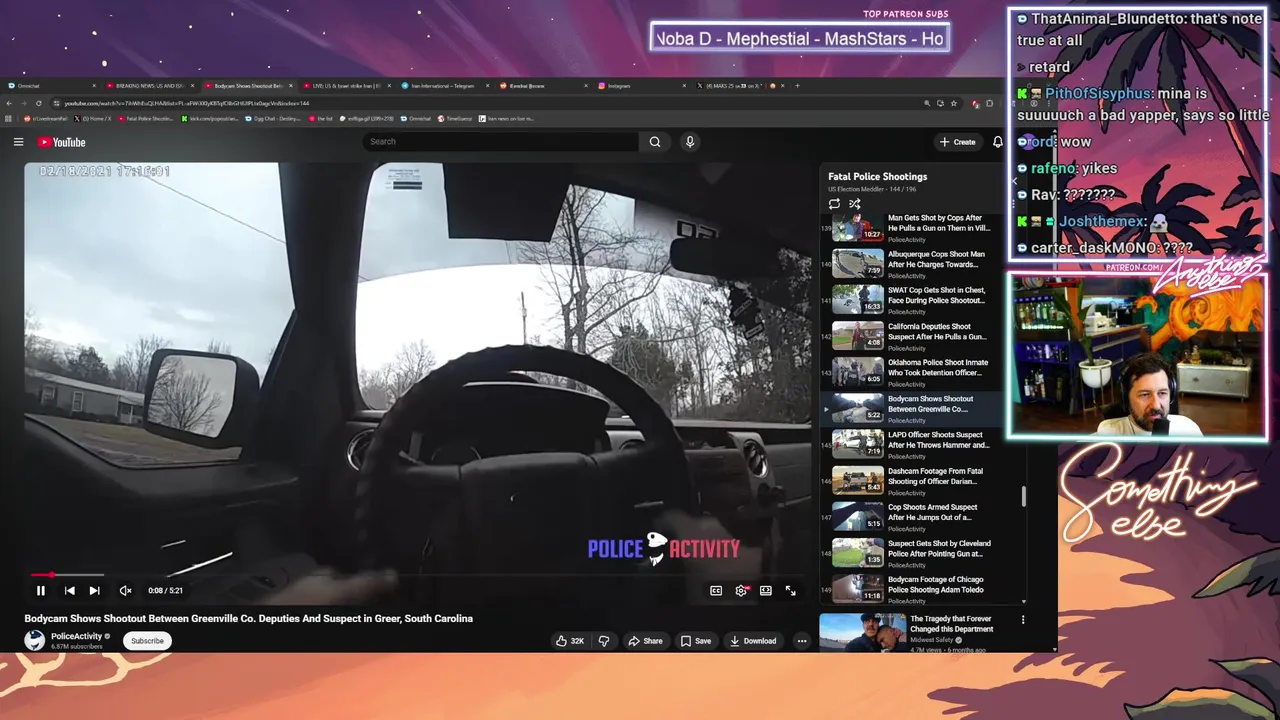Click the video title text
Screen dimensions: 1280x720
coord(248,618)
